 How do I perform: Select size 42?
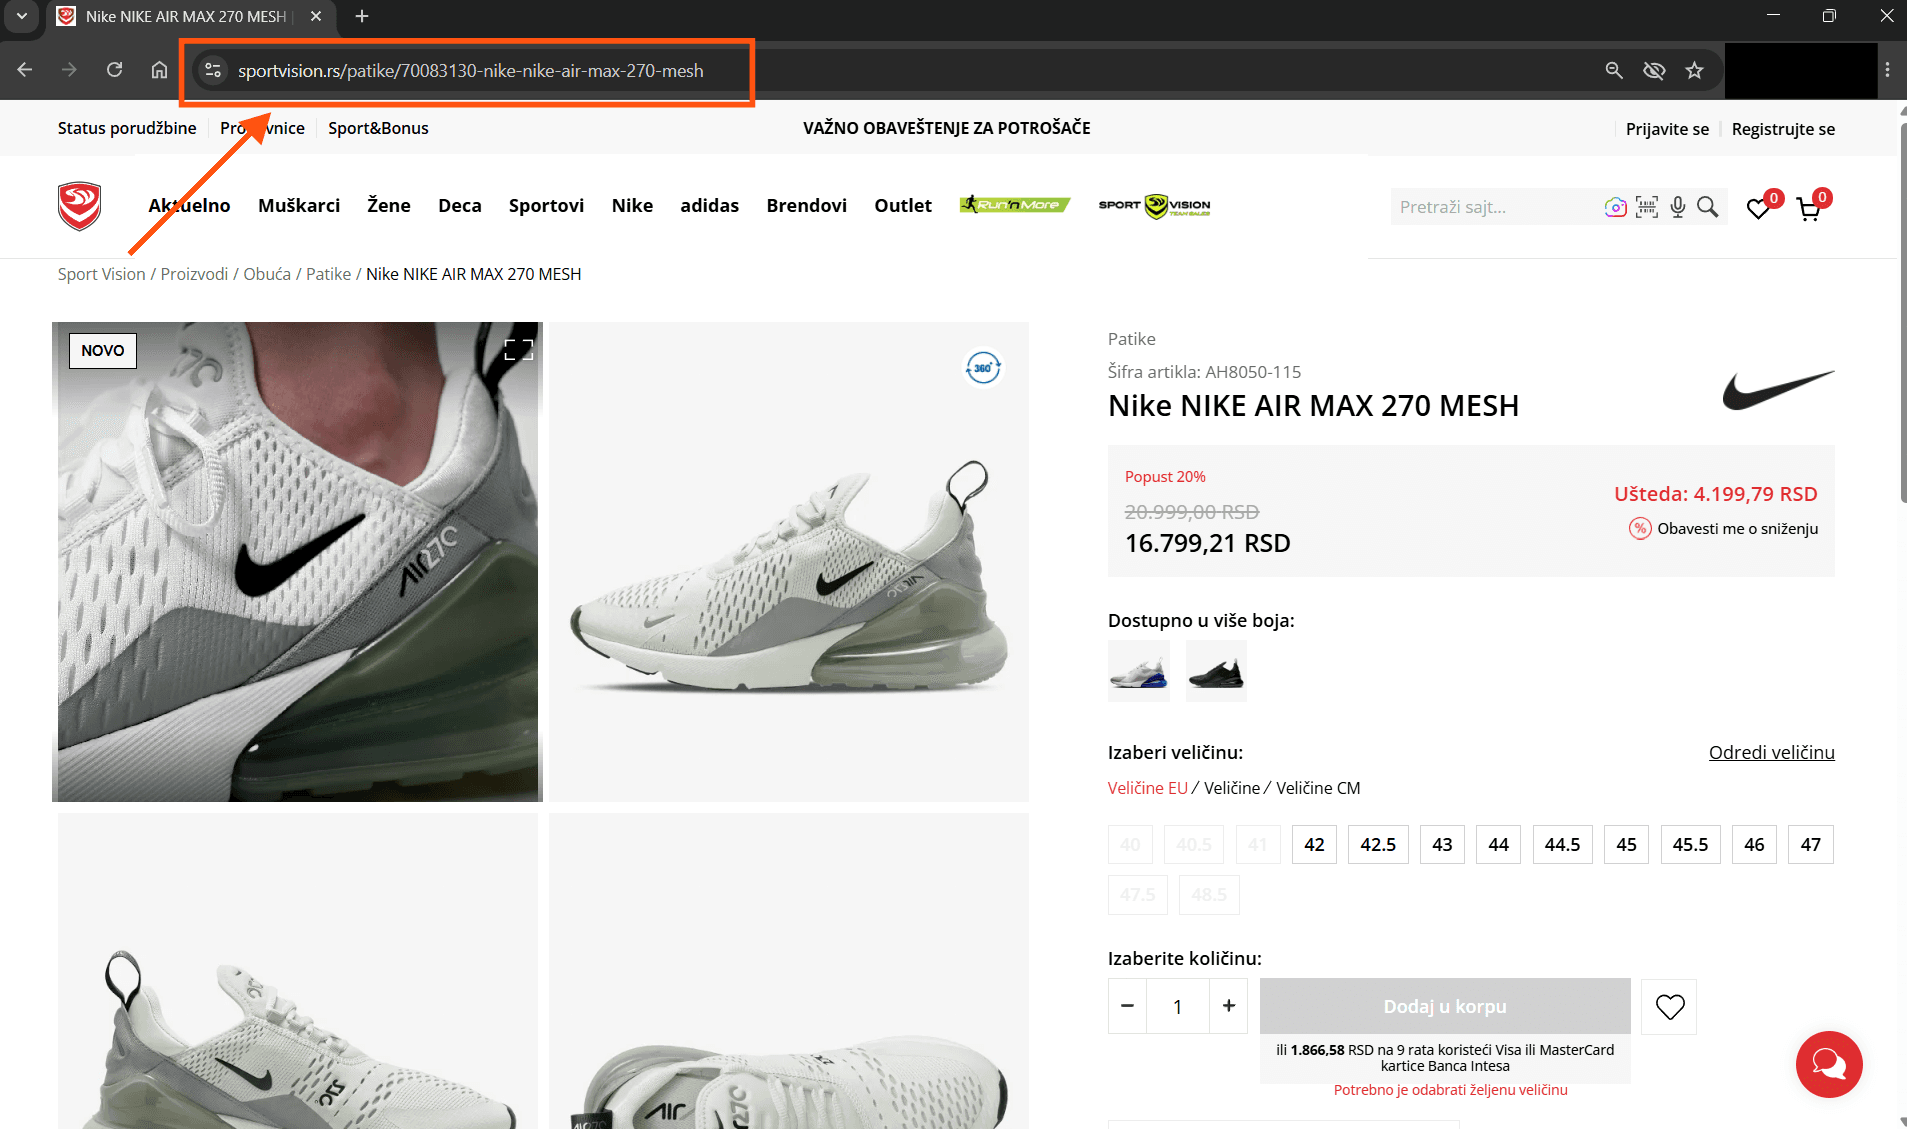click(x=1314, y=845)
